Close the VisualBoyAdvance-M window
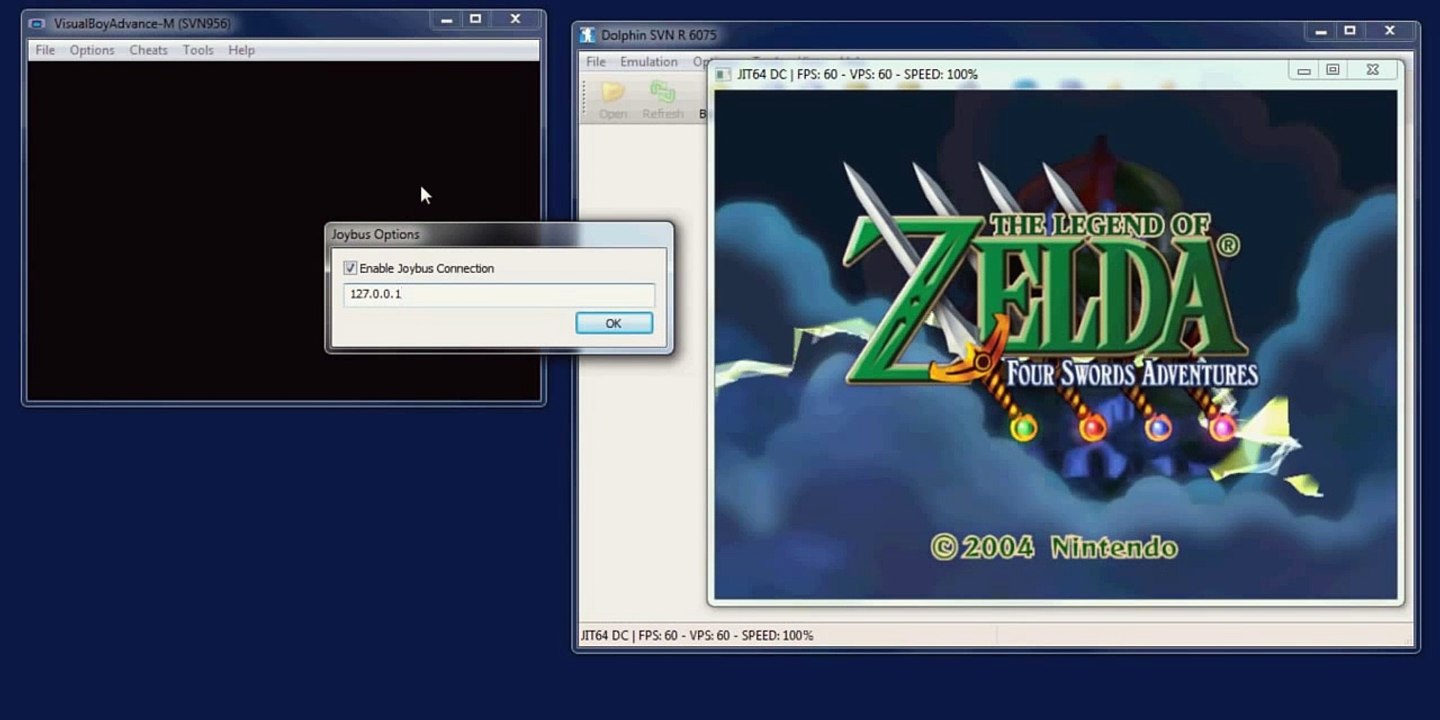The image size is (1440, 720). click(x=515, y=19)
